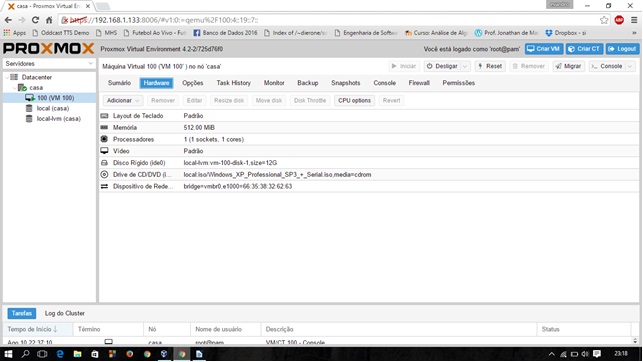This screenshot has width=643, height=362.
Task: Open the Task History tab
Action: pyautogui.click(x=233, y=83)
